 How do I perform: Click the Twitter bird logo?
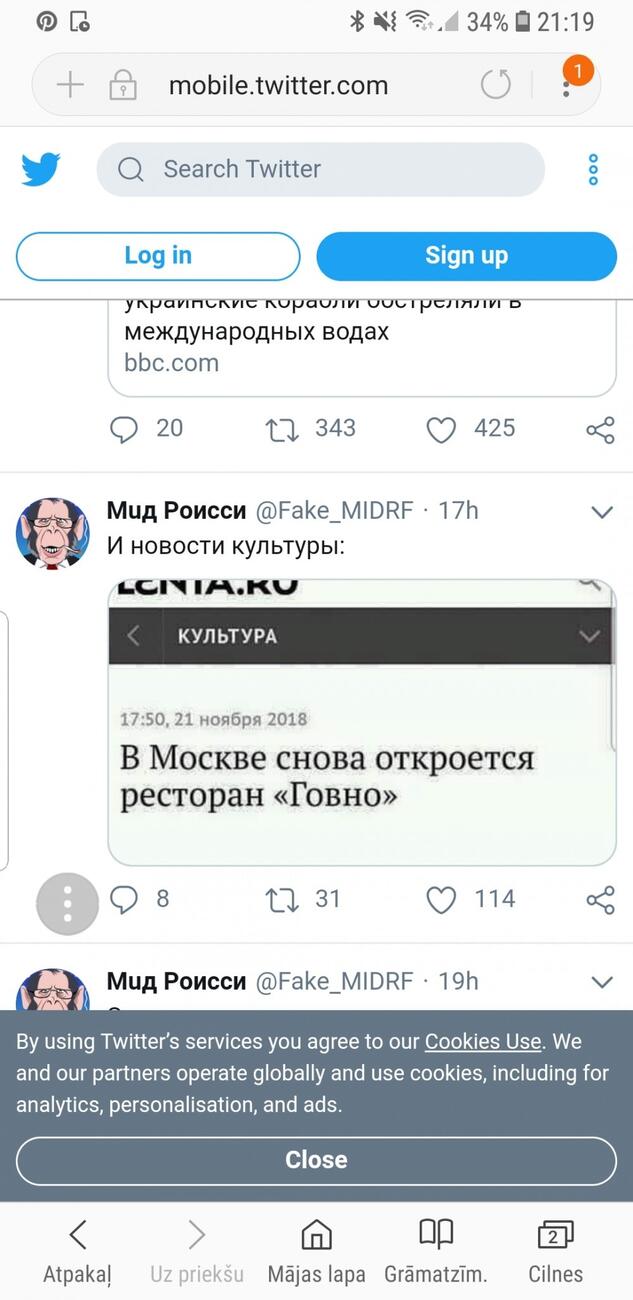coord(41,170)
